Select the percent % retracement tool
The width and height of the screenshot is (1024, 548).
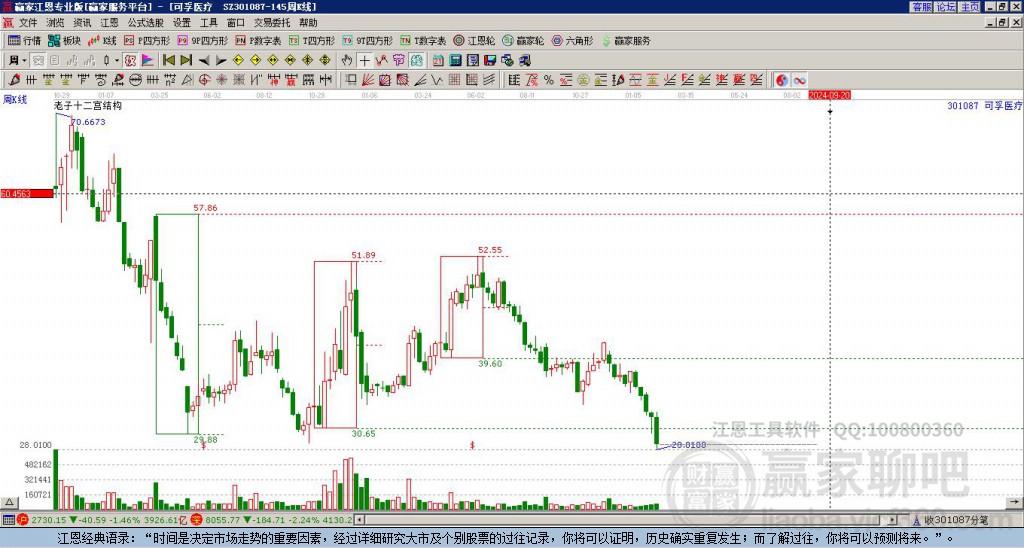tap(549, 80)
